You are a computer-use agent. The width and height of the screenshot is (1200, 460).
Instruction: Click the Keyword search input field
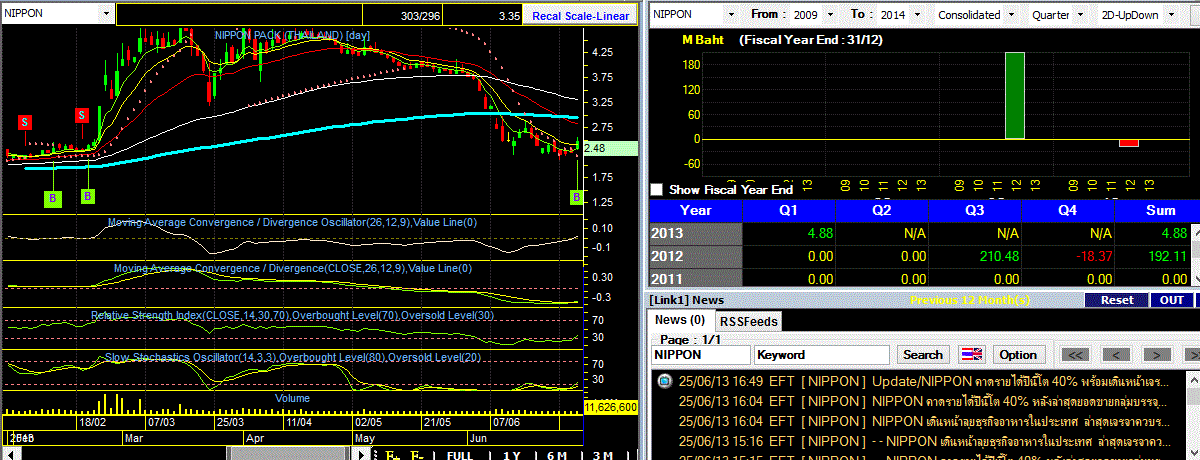point(821,354)
